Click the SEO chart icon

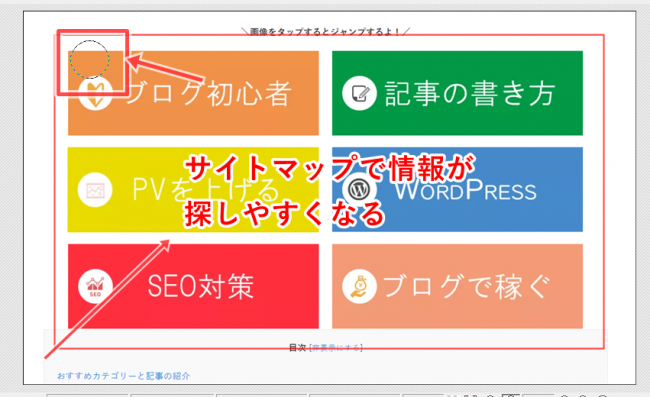click(x=95, y=286)
